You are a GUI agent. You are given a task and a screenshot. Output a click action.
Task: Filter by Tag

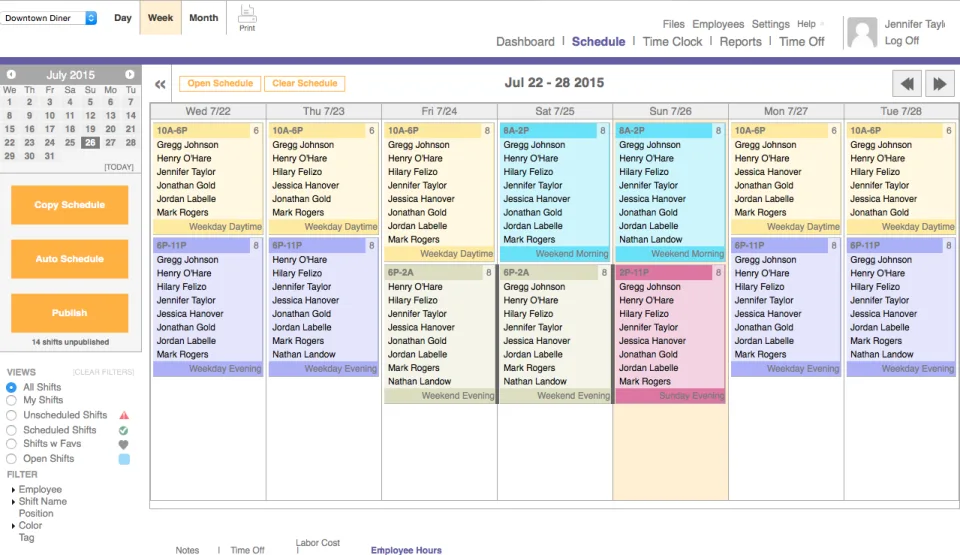(x=26, y=537)
